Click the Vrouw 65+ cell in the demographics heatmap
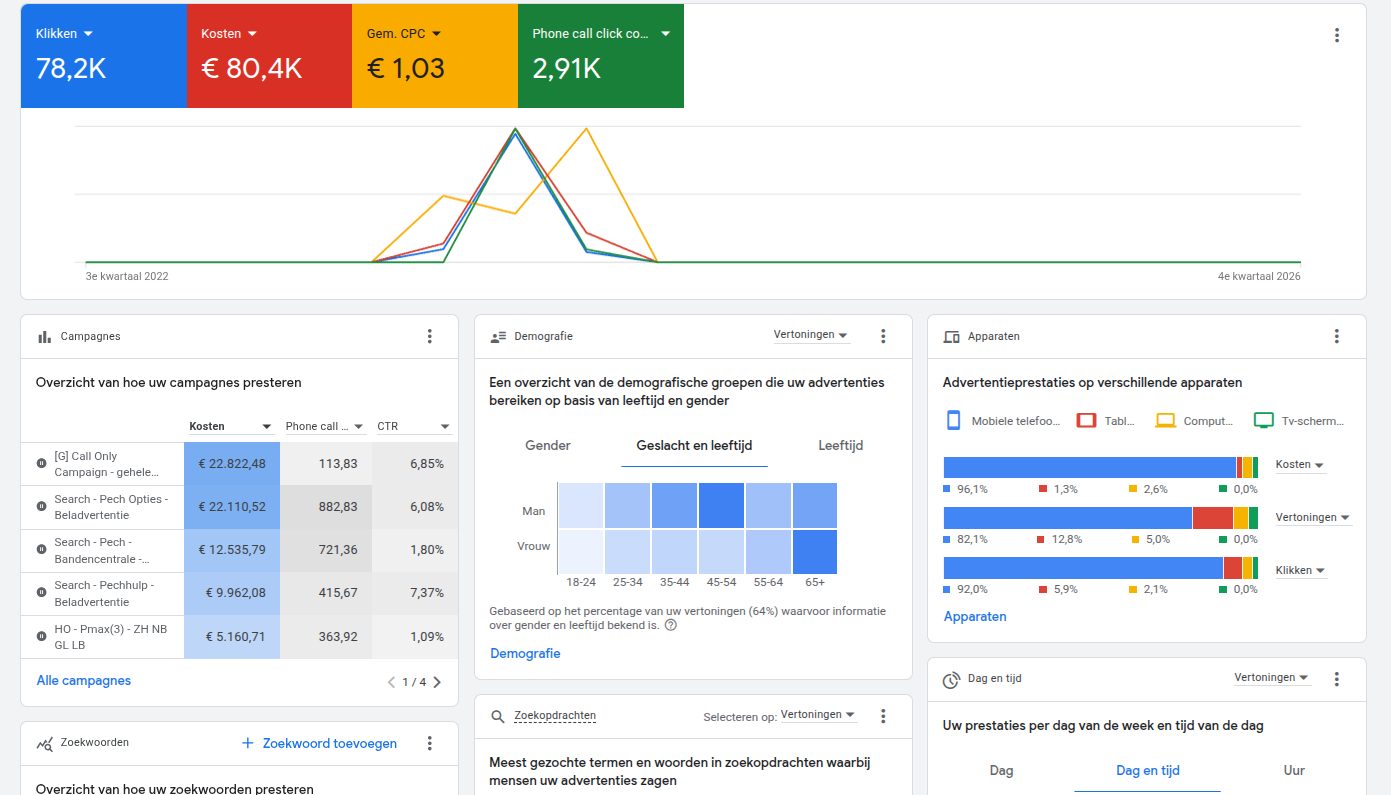The height and width of the screenshot is (795, 1391). 815,551
